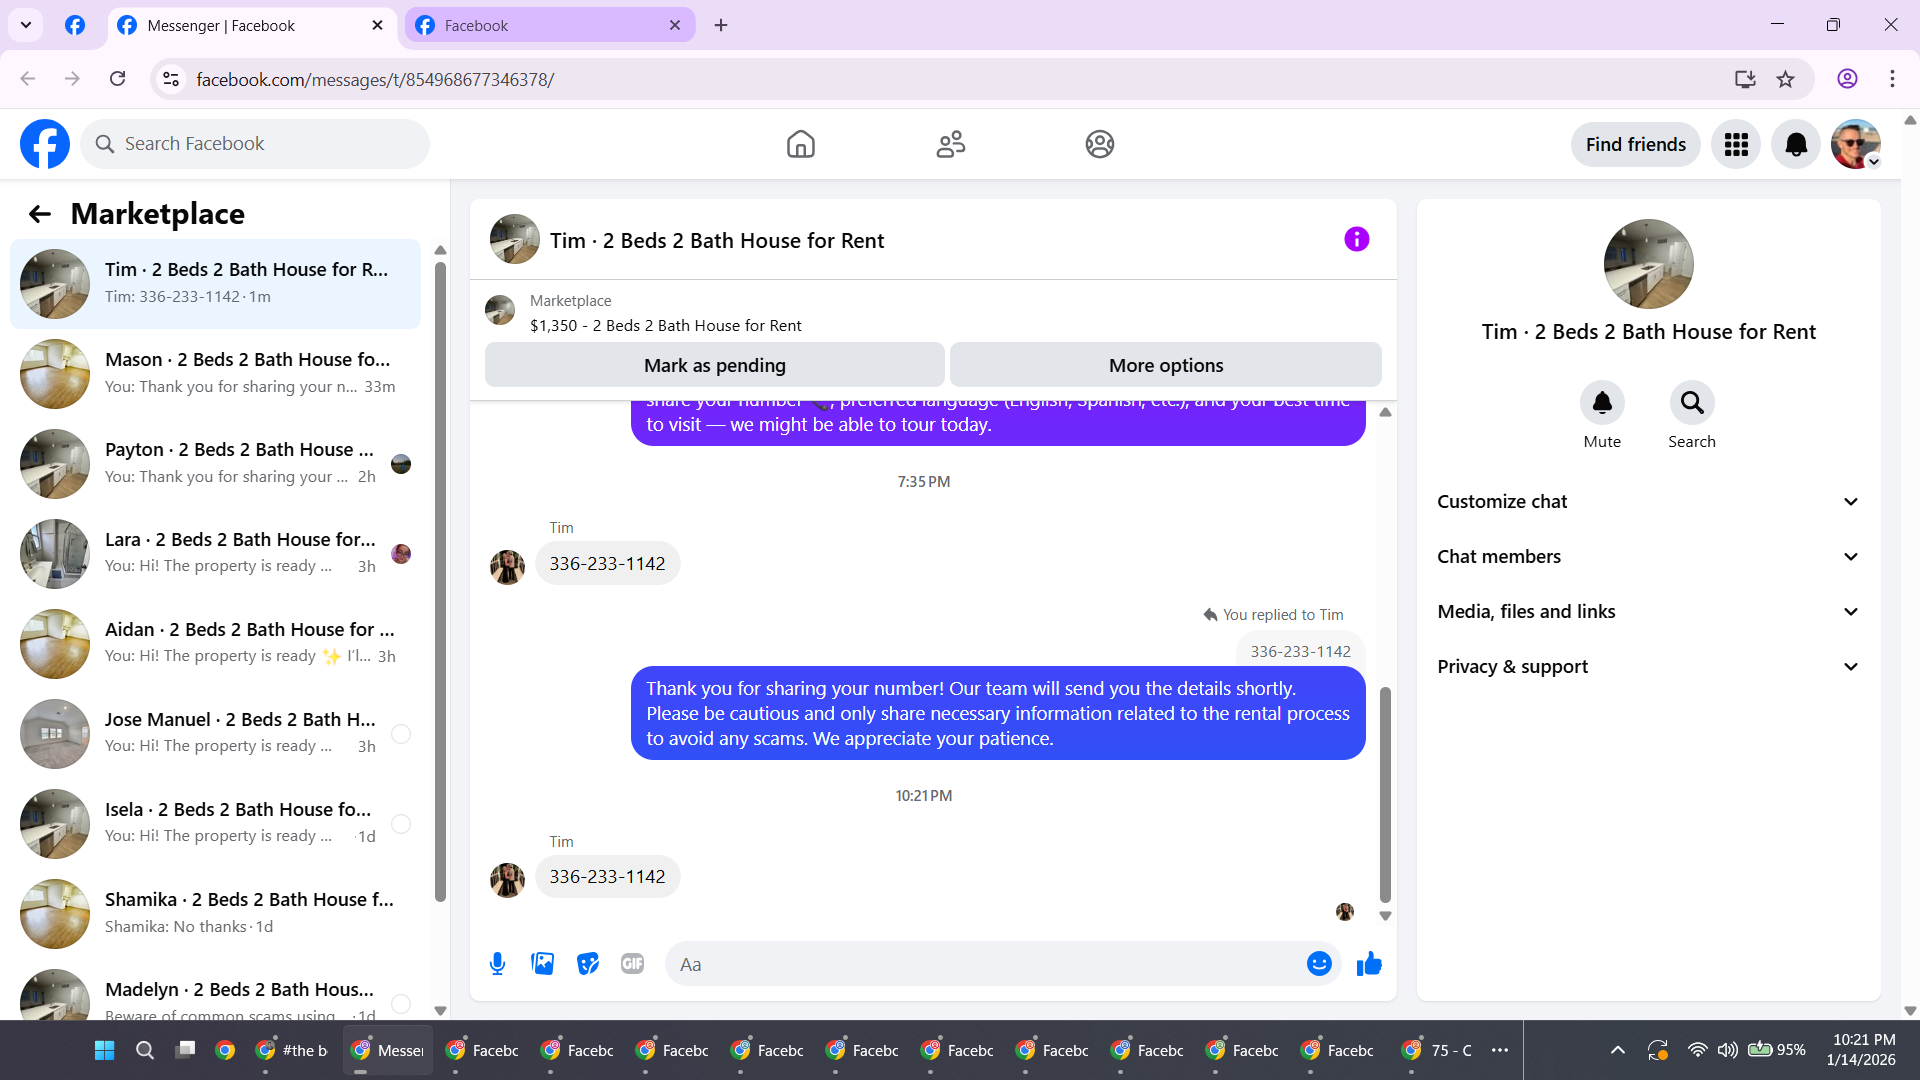Viewport: 1920px width, 1080px height.
Task: Toggle read circle on Jose Manuel chat
Action: click(401, 734)
